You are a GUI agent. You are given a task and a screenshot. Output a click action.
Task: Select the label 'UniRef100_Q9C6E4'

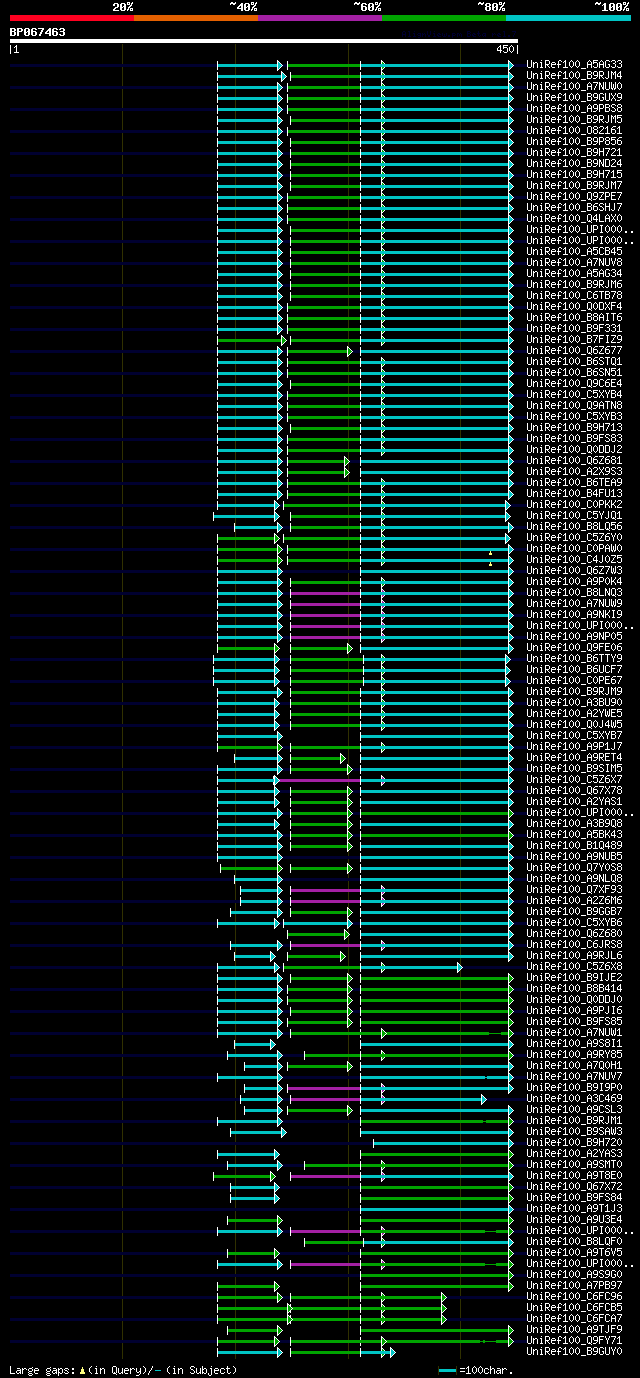[x=574, y=383]
